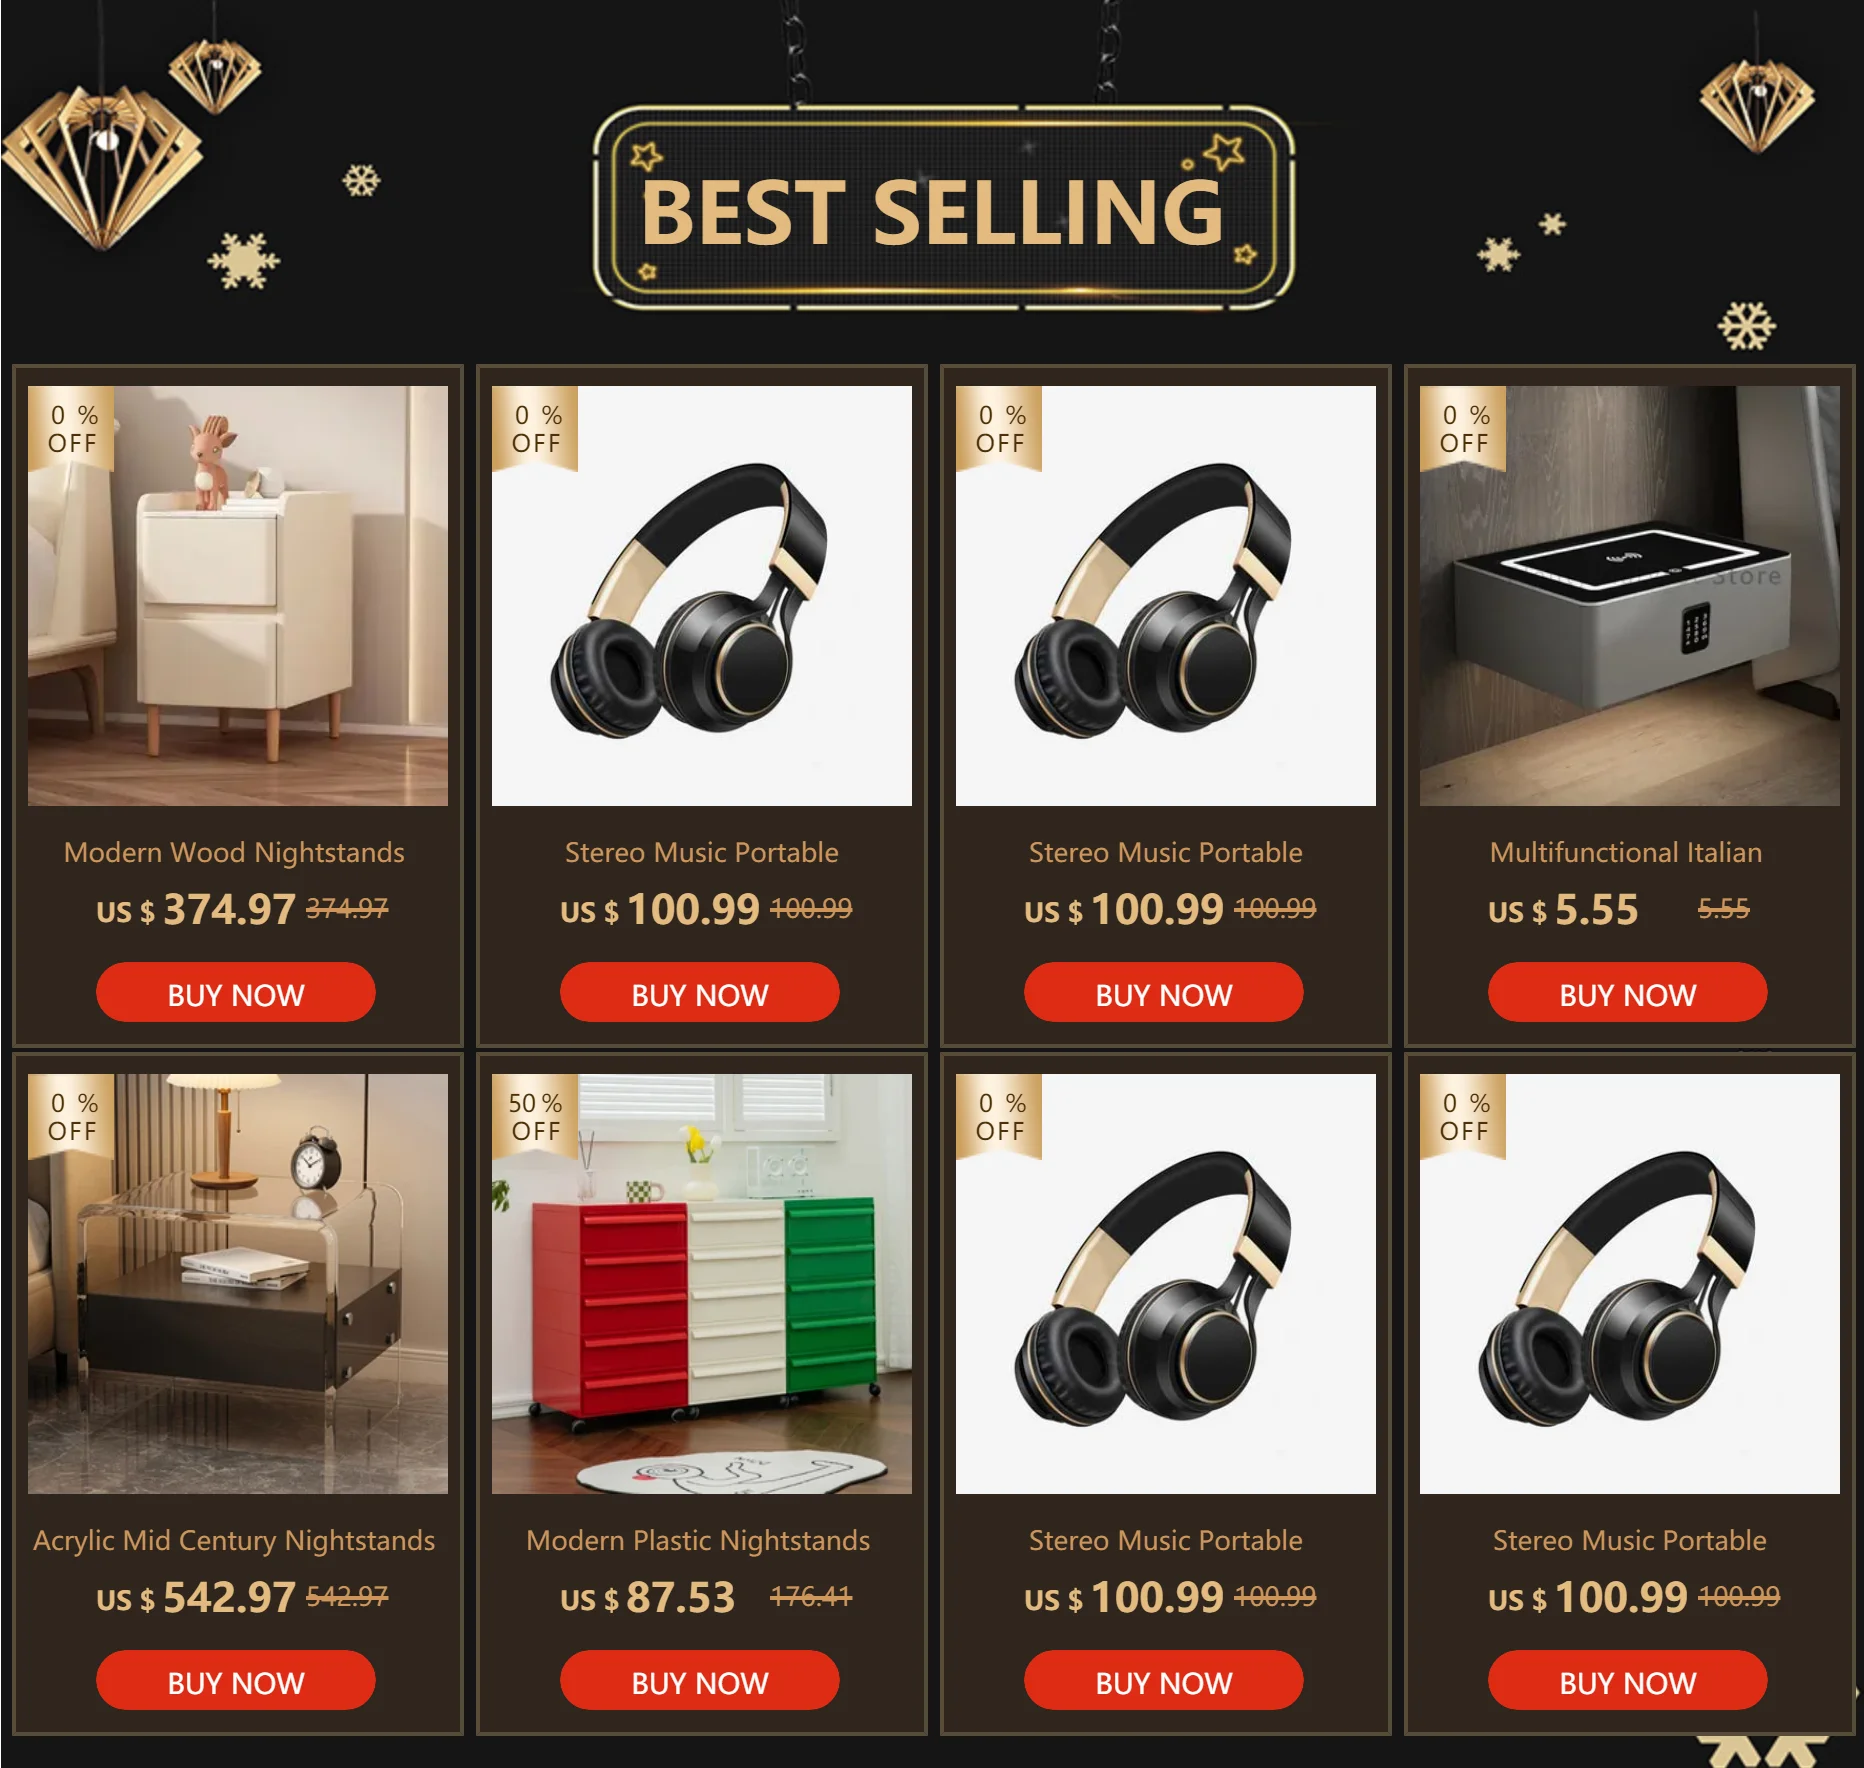Open the red white green cabinet image
1864x1768 pixels.
(x=702, y=1284)
